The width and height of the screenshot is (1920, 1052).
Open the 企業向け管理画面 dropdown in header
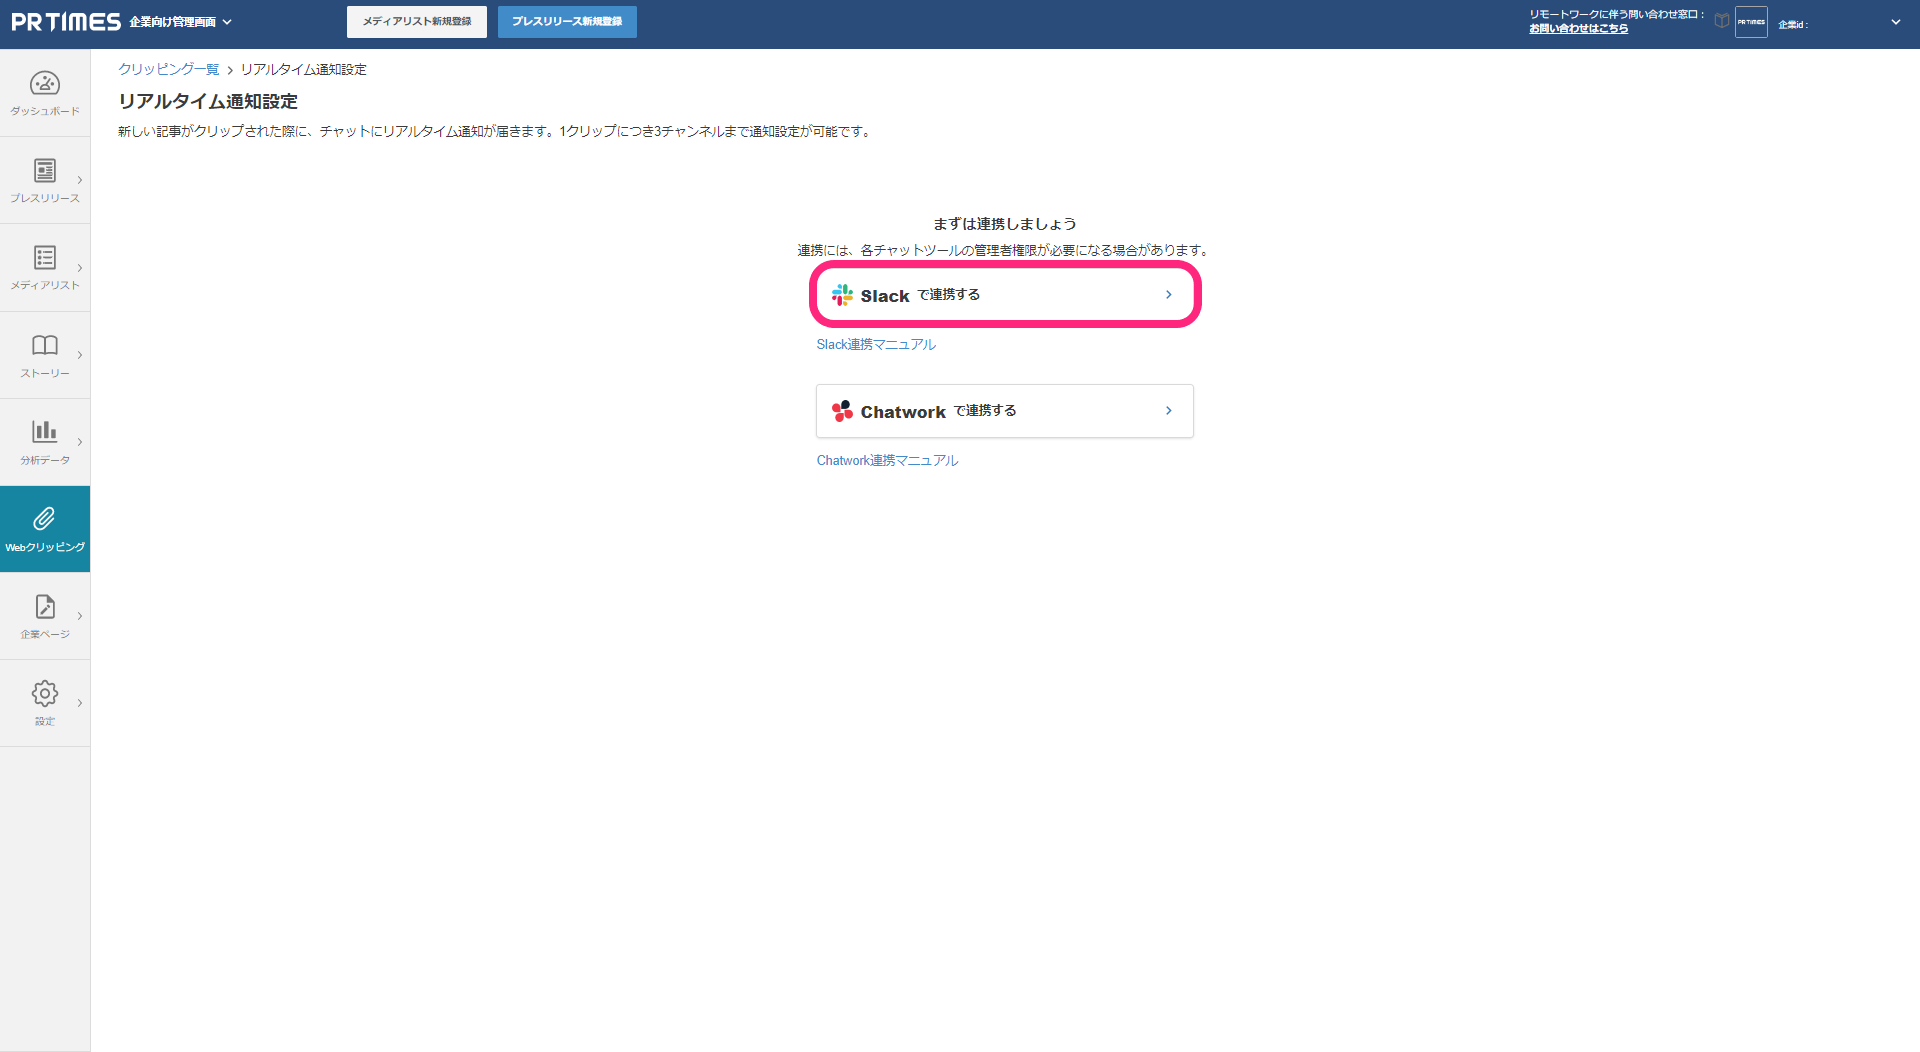coord(181,22)
